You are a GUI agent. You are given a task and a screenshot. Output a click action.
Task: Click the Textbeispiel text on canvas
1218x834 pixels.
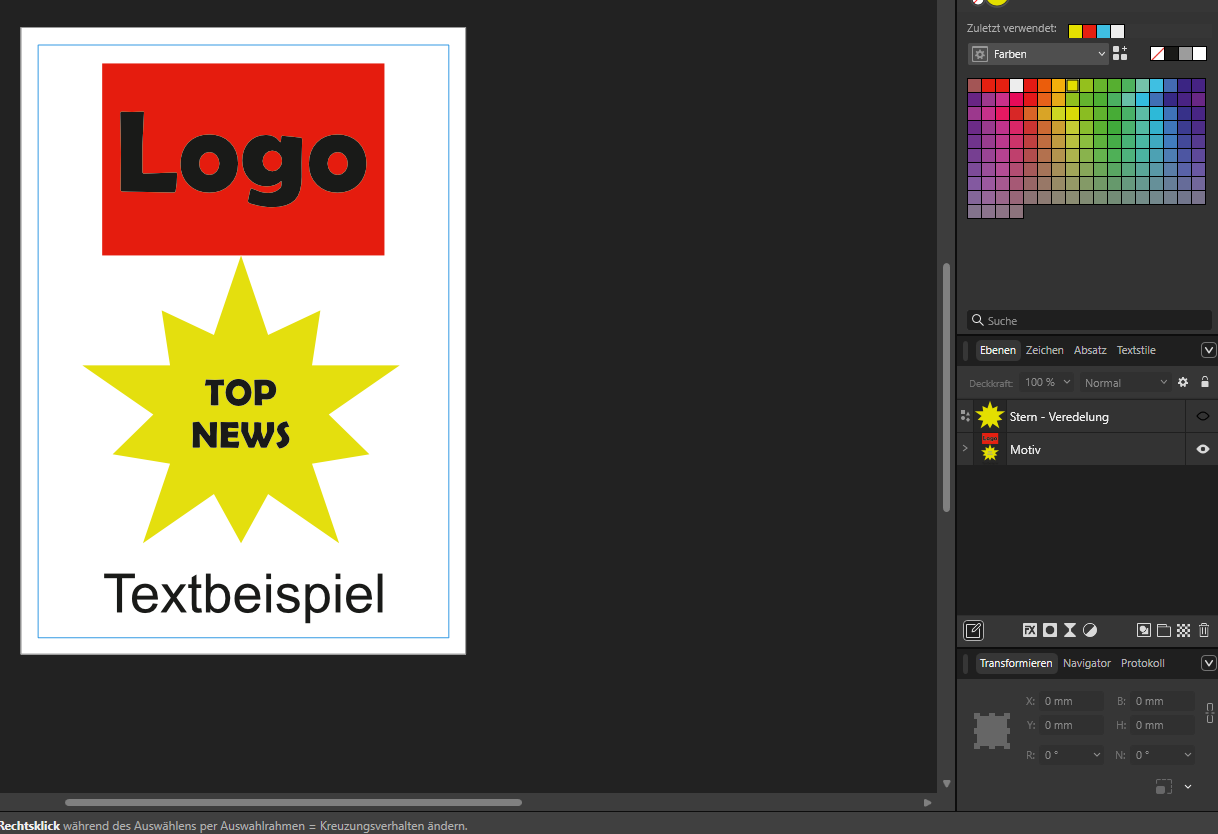click(x=244, y=594)
